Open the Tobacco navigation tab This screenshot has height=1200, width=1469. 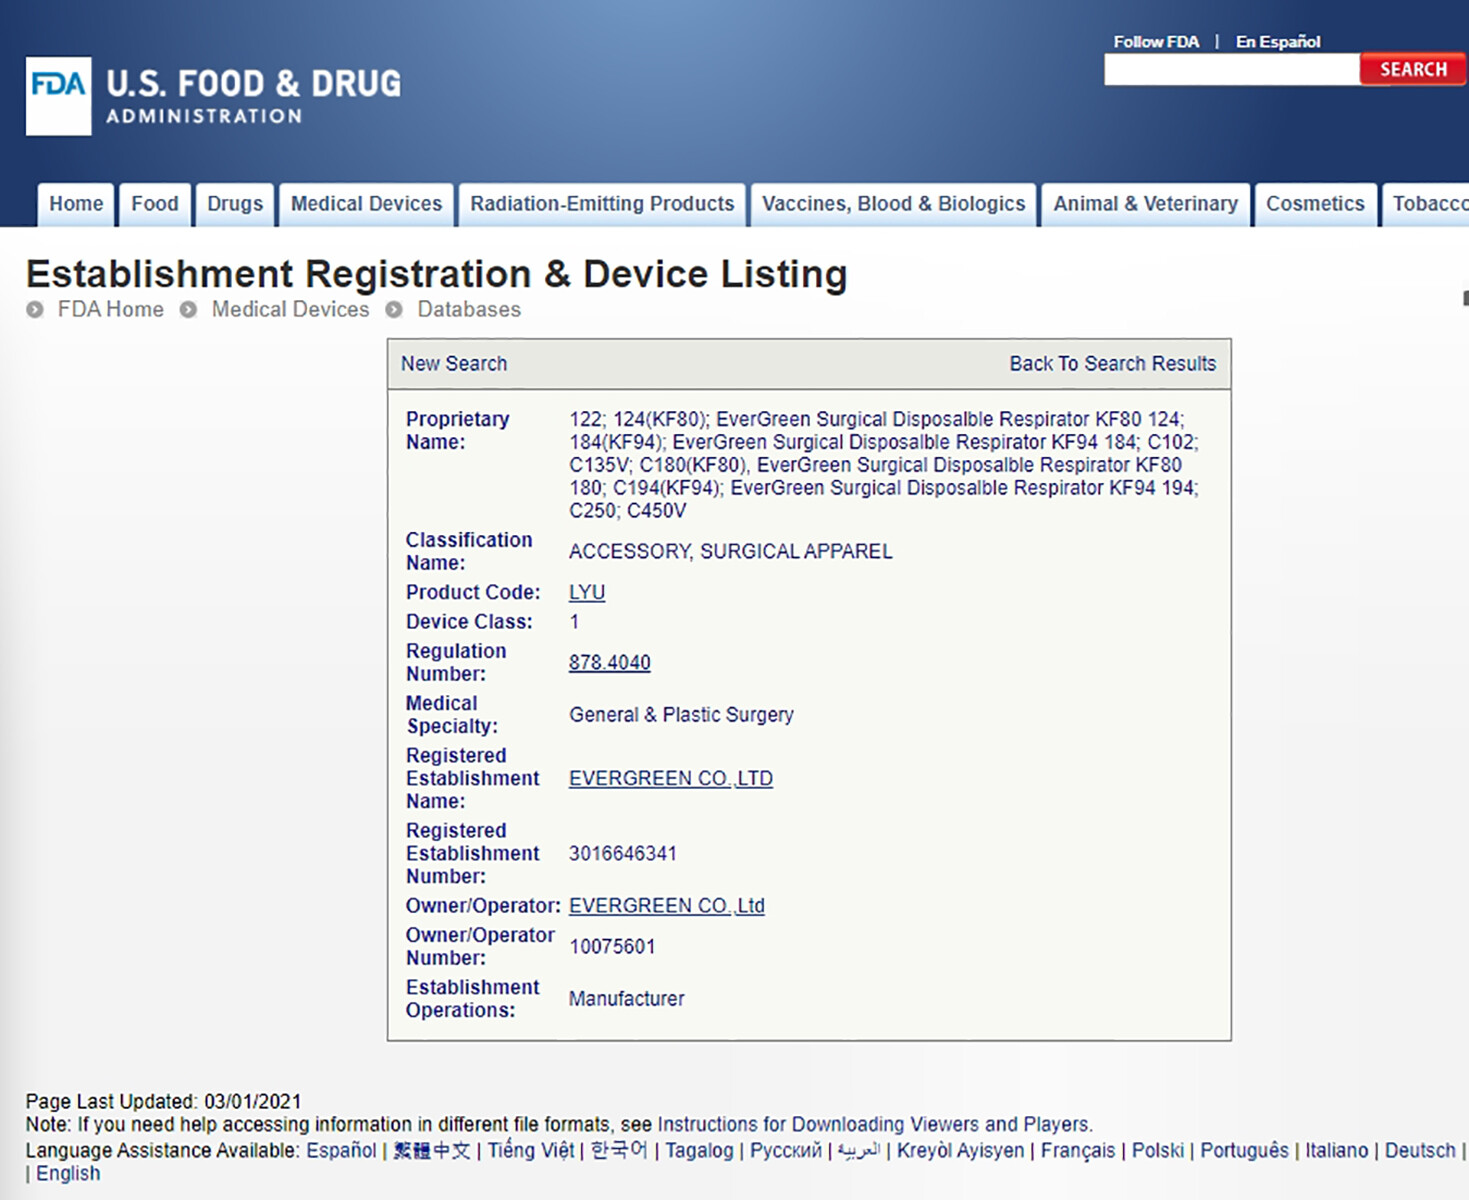(x=1426, y=204)
